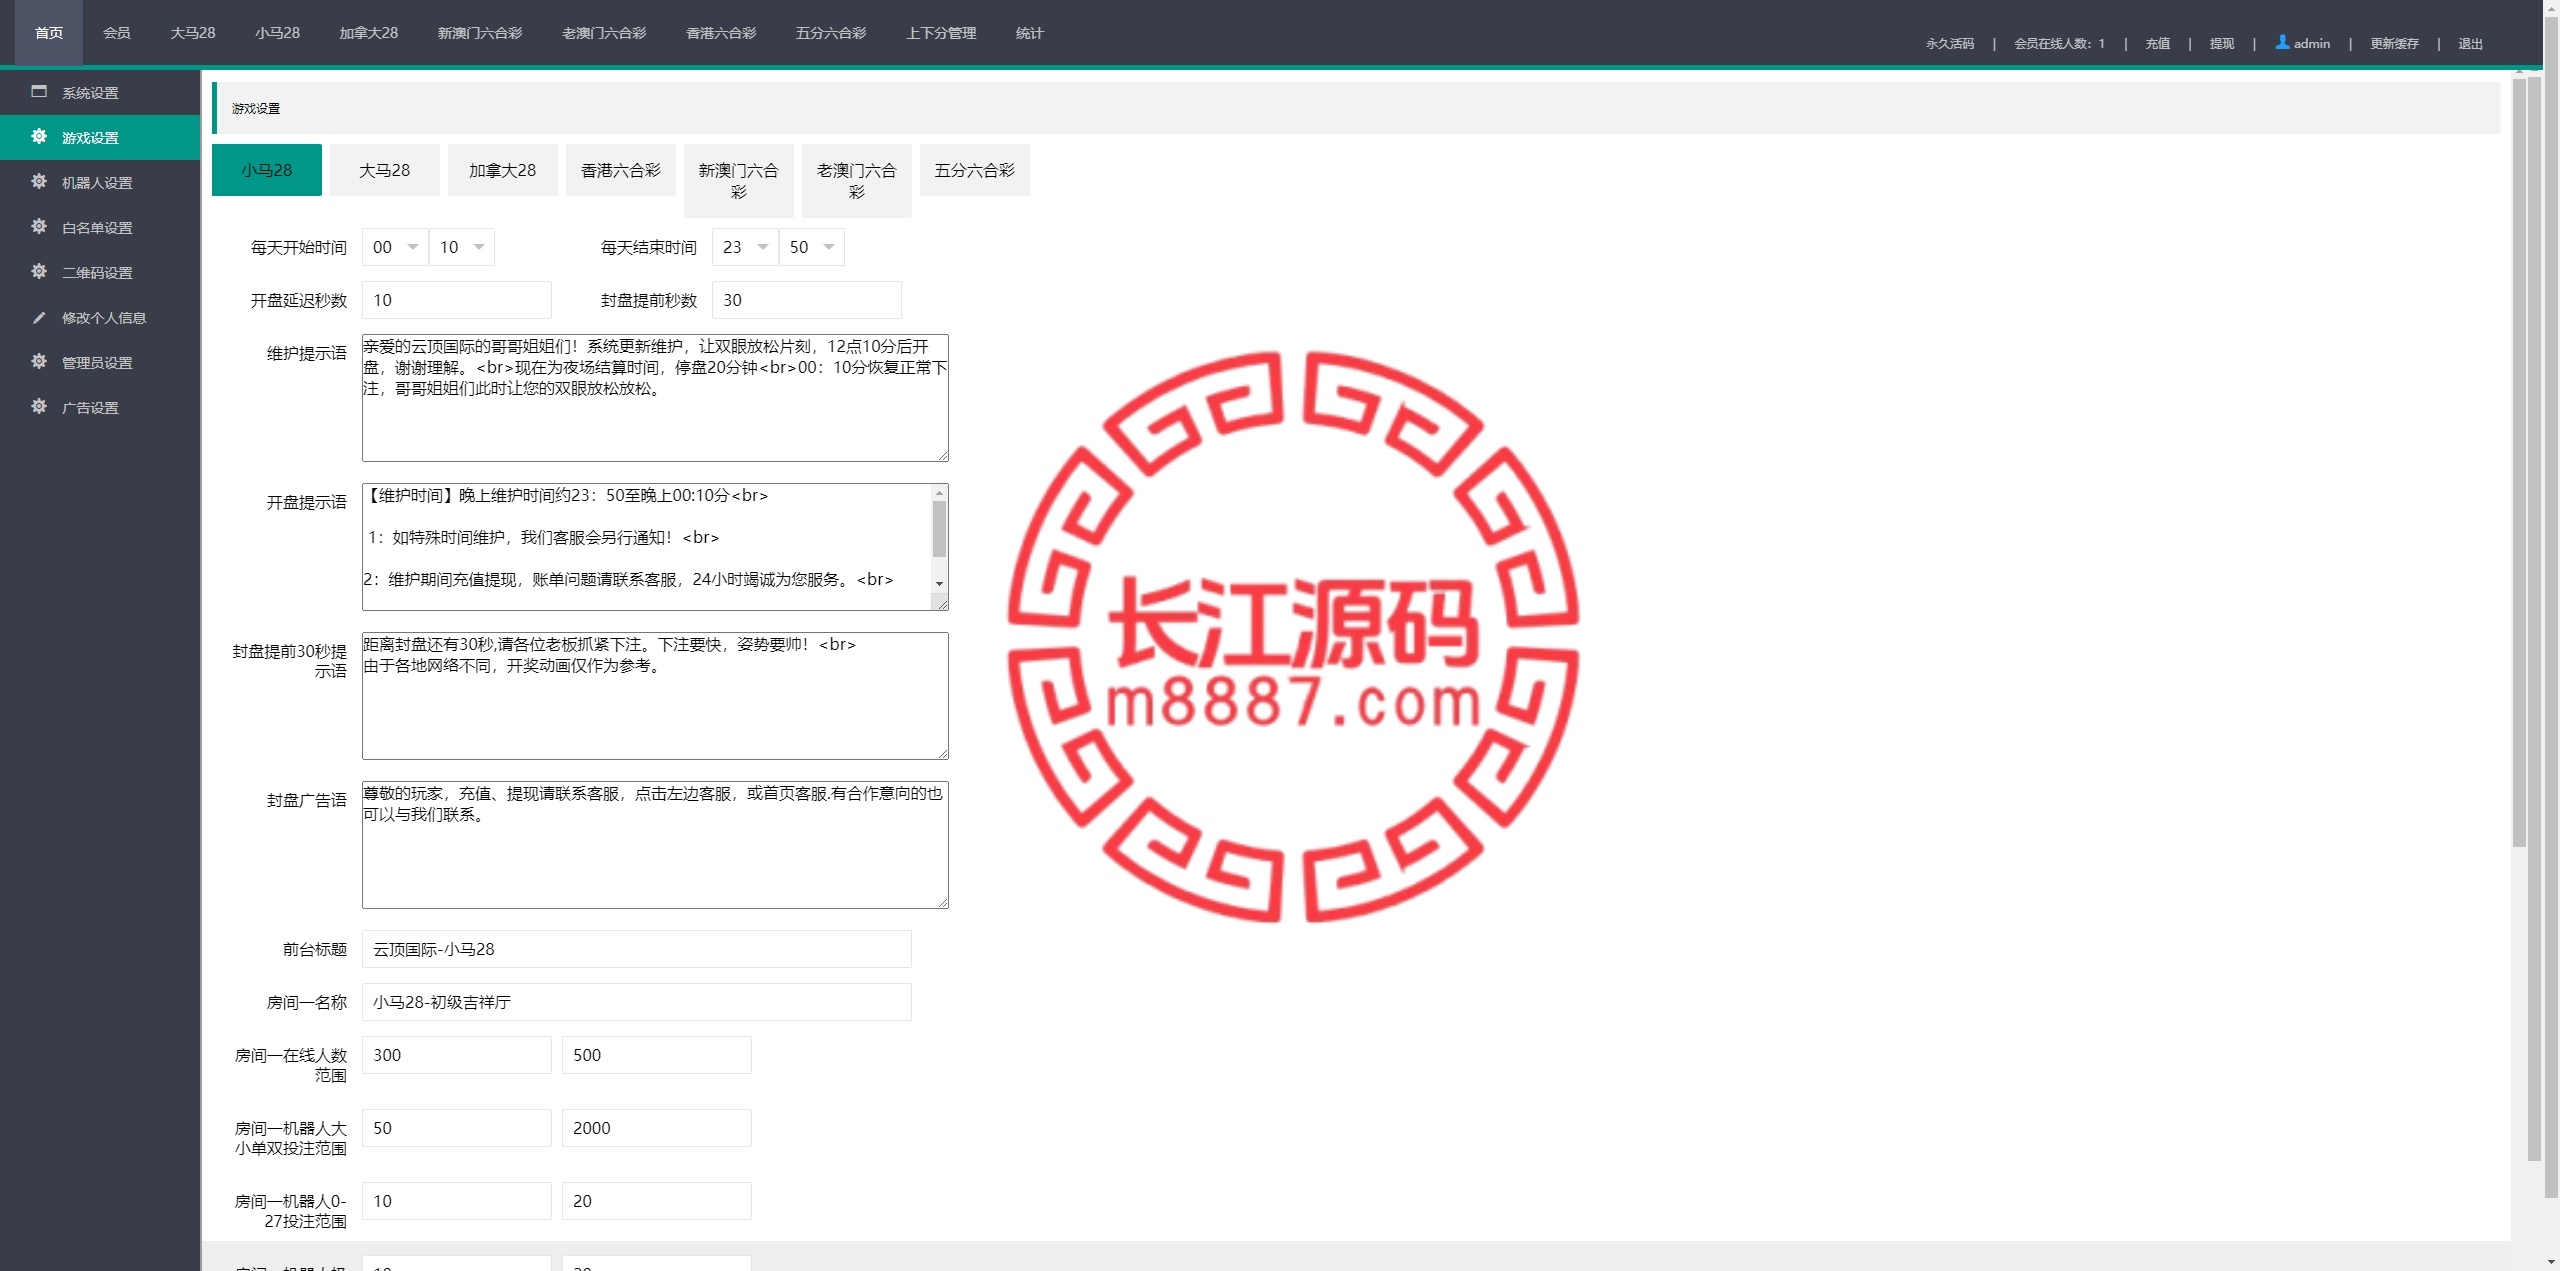Open 白名单设置 in the sidebar
This screenshot has height=1271, width=2560.
(x=100, y=227)
